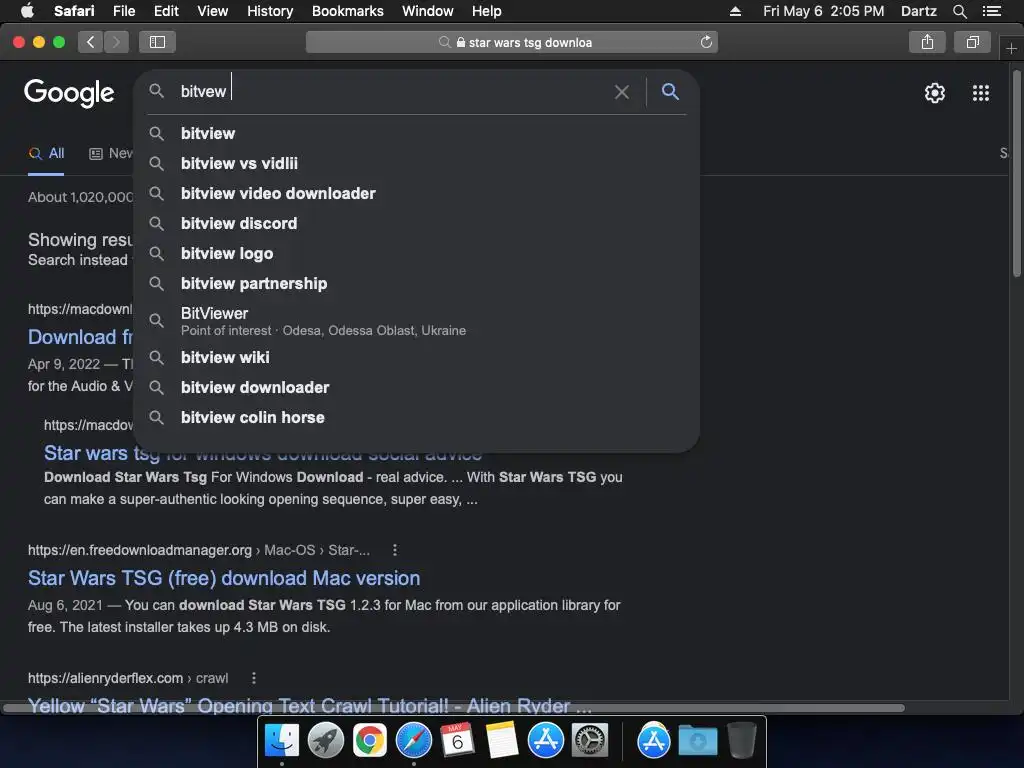Open the Help menu

tap(487, 11)
